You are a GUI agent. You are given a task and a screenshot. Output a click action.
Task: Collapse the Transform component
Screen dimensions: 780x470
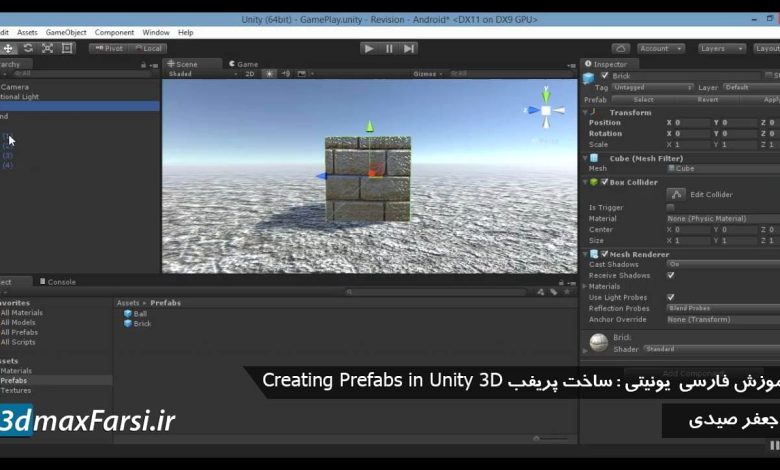585,112
